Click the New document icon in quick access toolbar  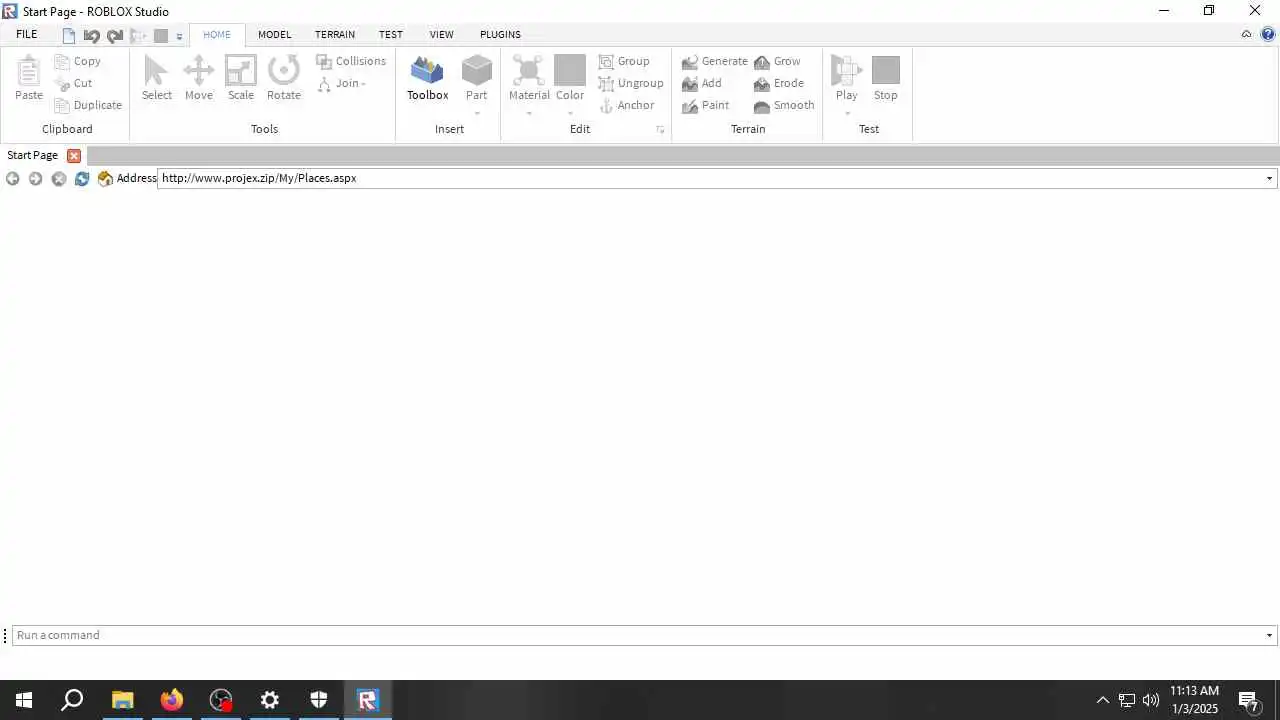(69, 36)
